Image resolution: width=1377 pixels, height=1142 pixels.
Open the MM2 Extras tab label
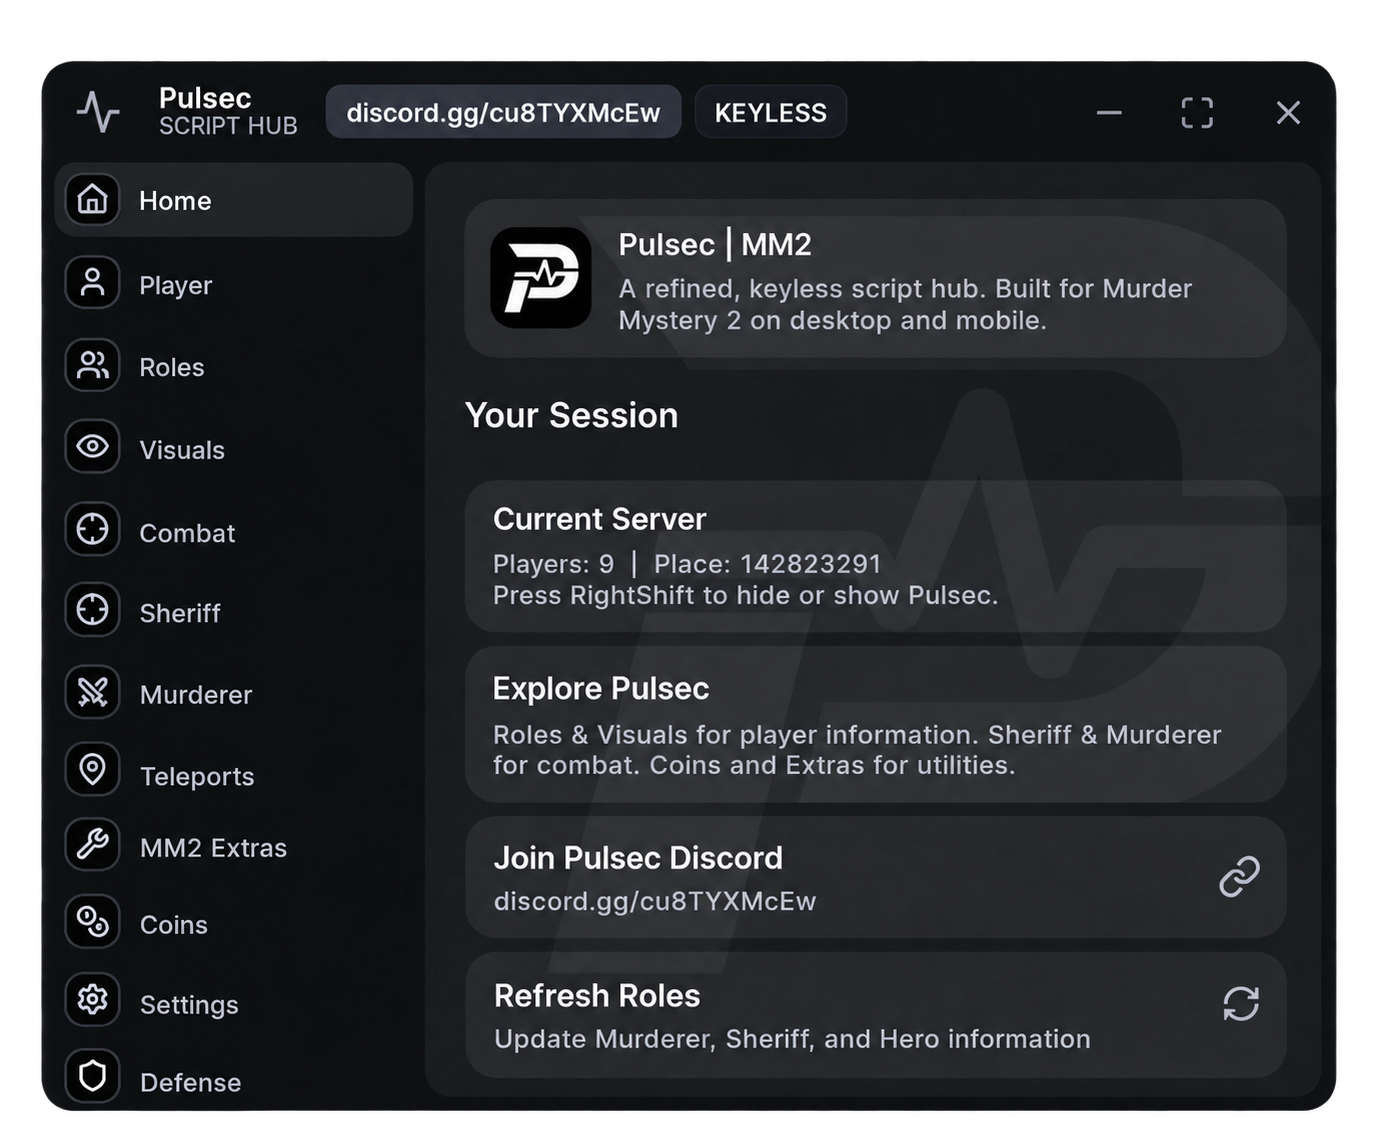[214, 848]
